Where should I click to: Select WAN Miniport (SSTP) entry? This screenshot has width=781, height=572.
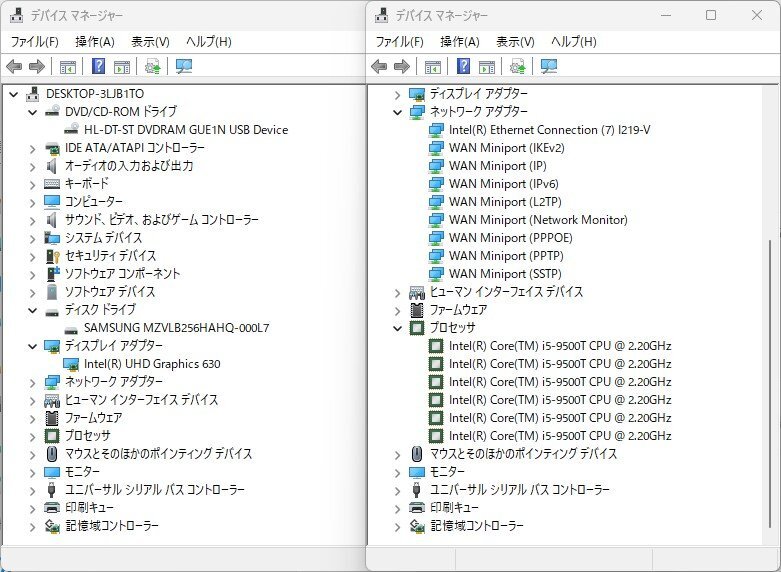tap(505, 274)
